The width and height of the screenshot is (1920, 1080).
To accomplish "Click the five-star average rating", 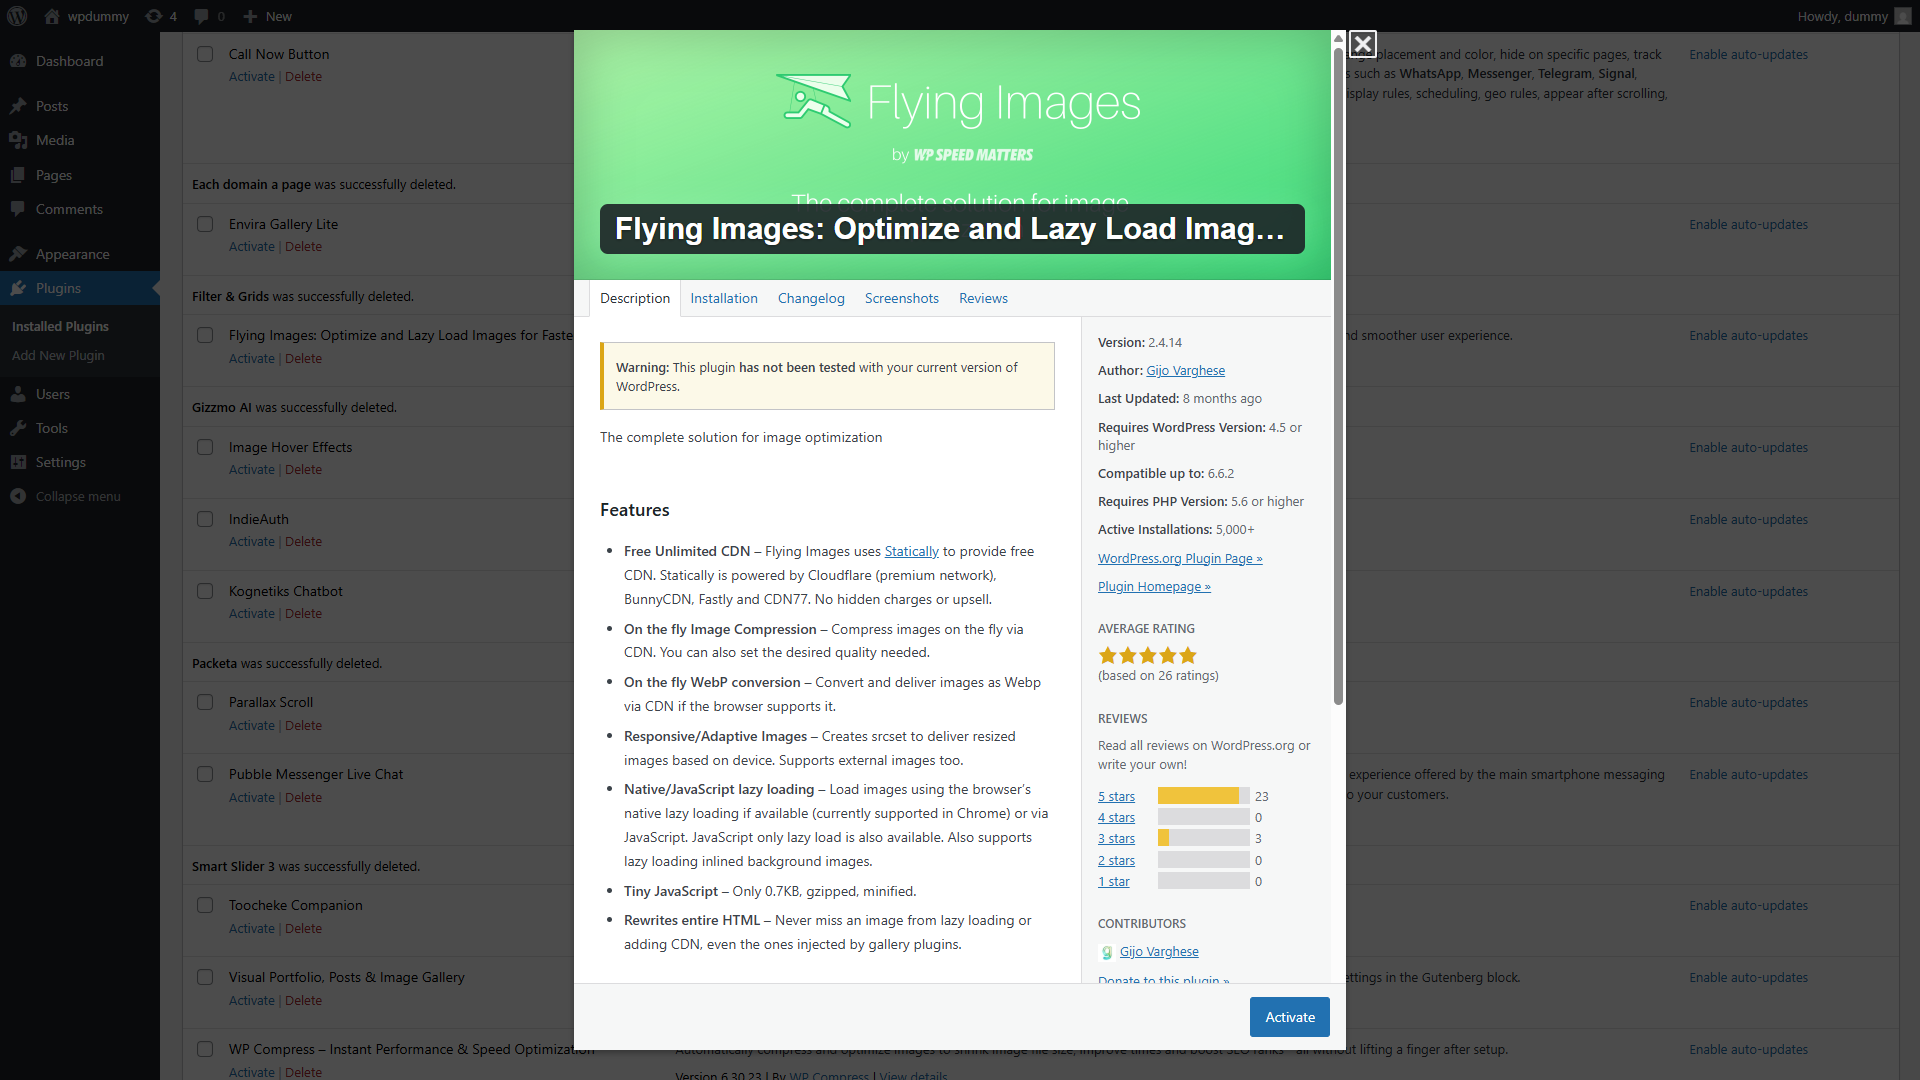I will click(x=1147, y=656).
